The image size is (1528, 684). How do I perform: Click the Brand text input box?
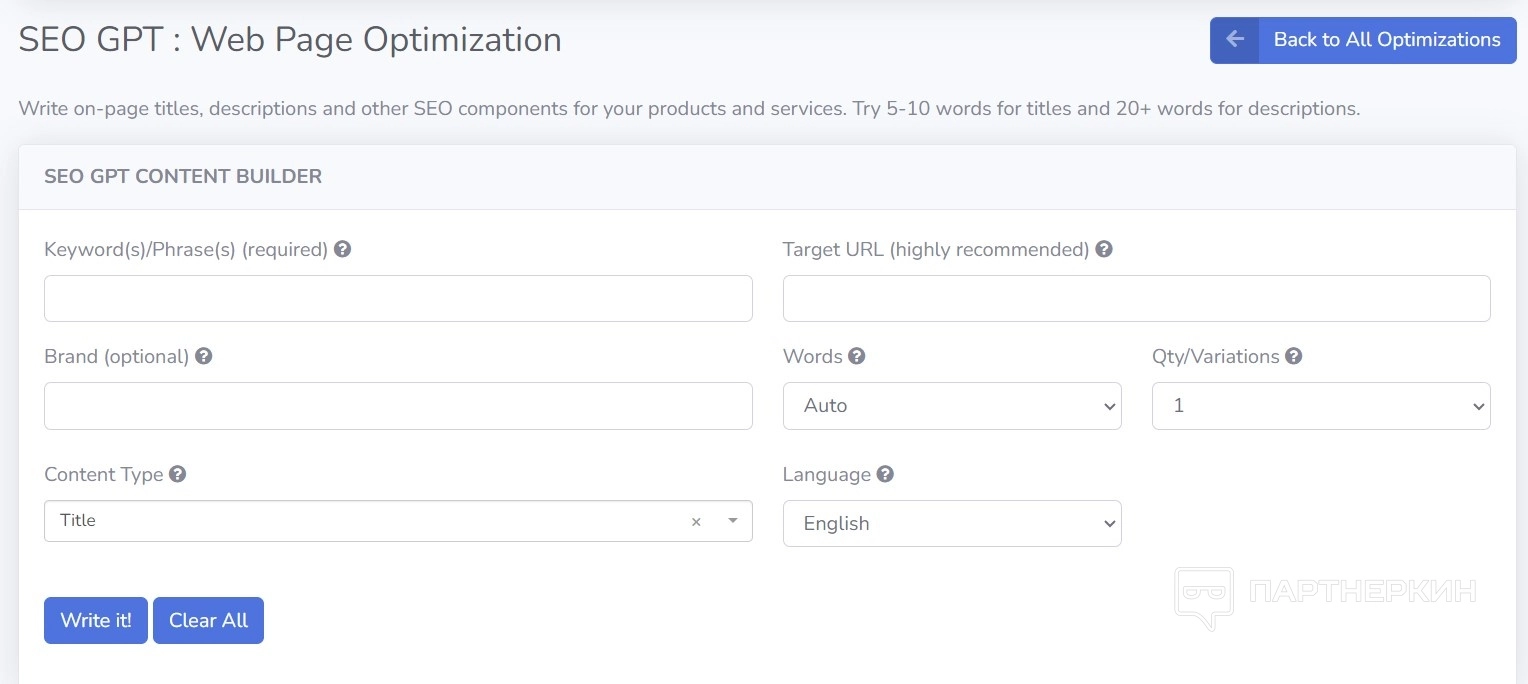point(398,406)
